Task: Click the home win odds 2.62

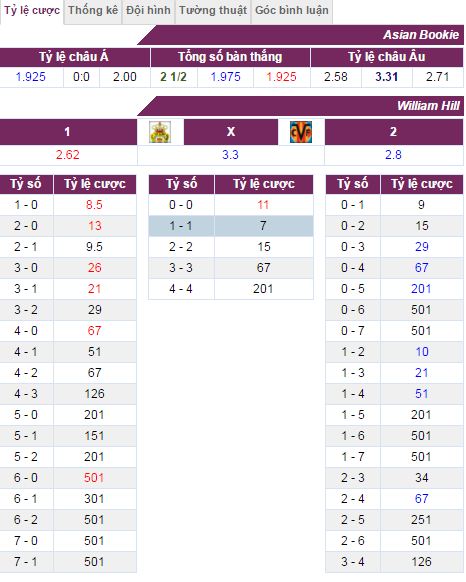Action: [x=68, y=155]
